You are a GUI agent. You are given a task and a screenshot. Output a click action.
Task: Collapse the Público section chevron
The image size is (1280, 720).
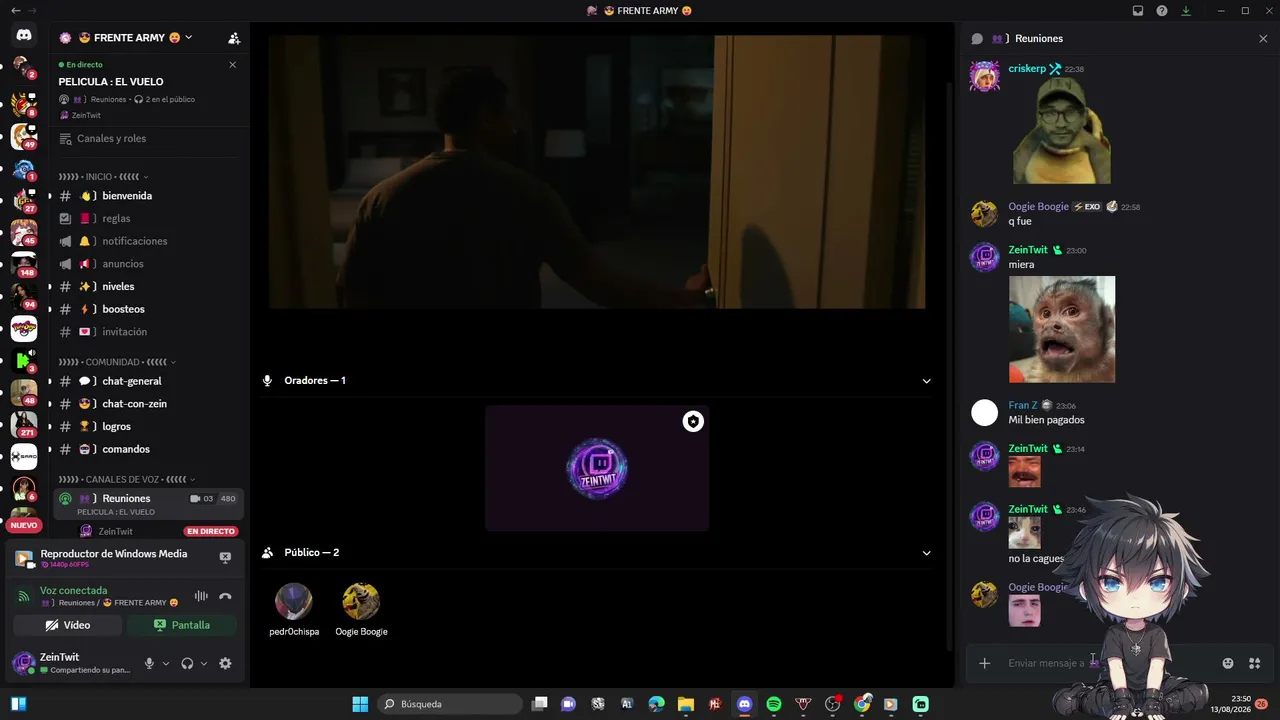click(926, 553)
